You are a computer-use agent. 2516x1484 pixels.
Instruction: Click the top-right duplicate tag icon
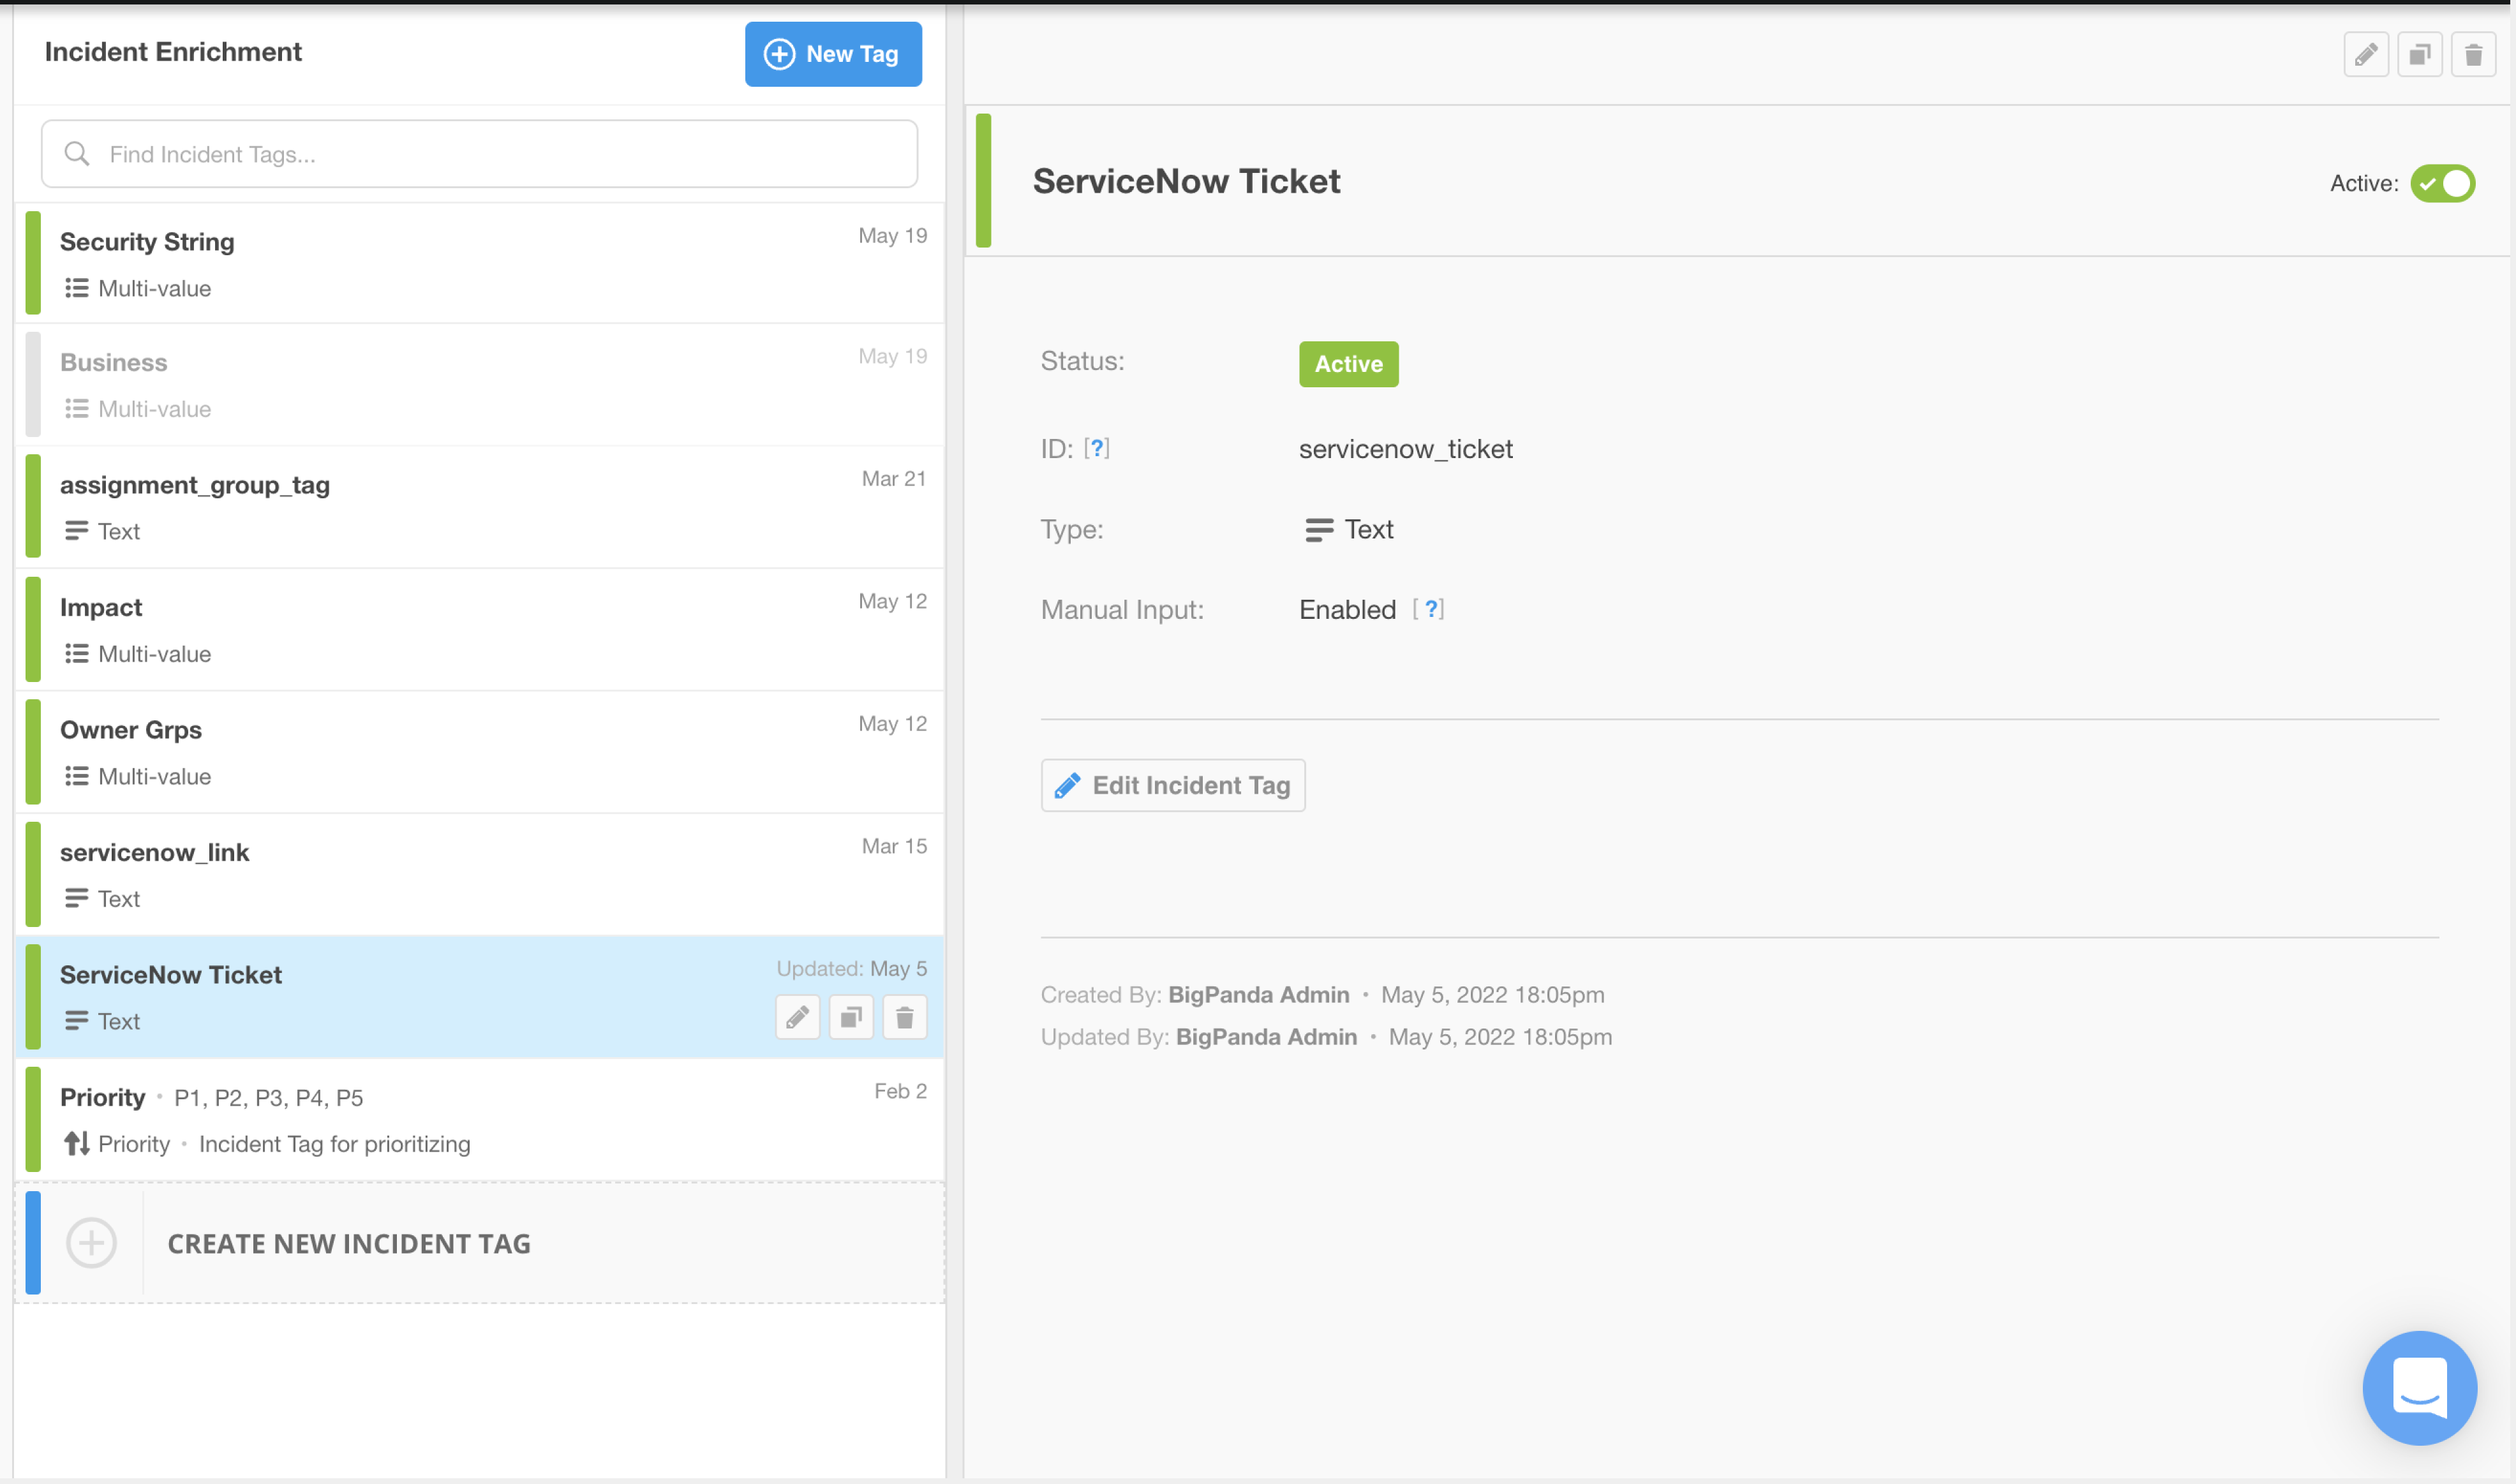(x=2419, y=55)
